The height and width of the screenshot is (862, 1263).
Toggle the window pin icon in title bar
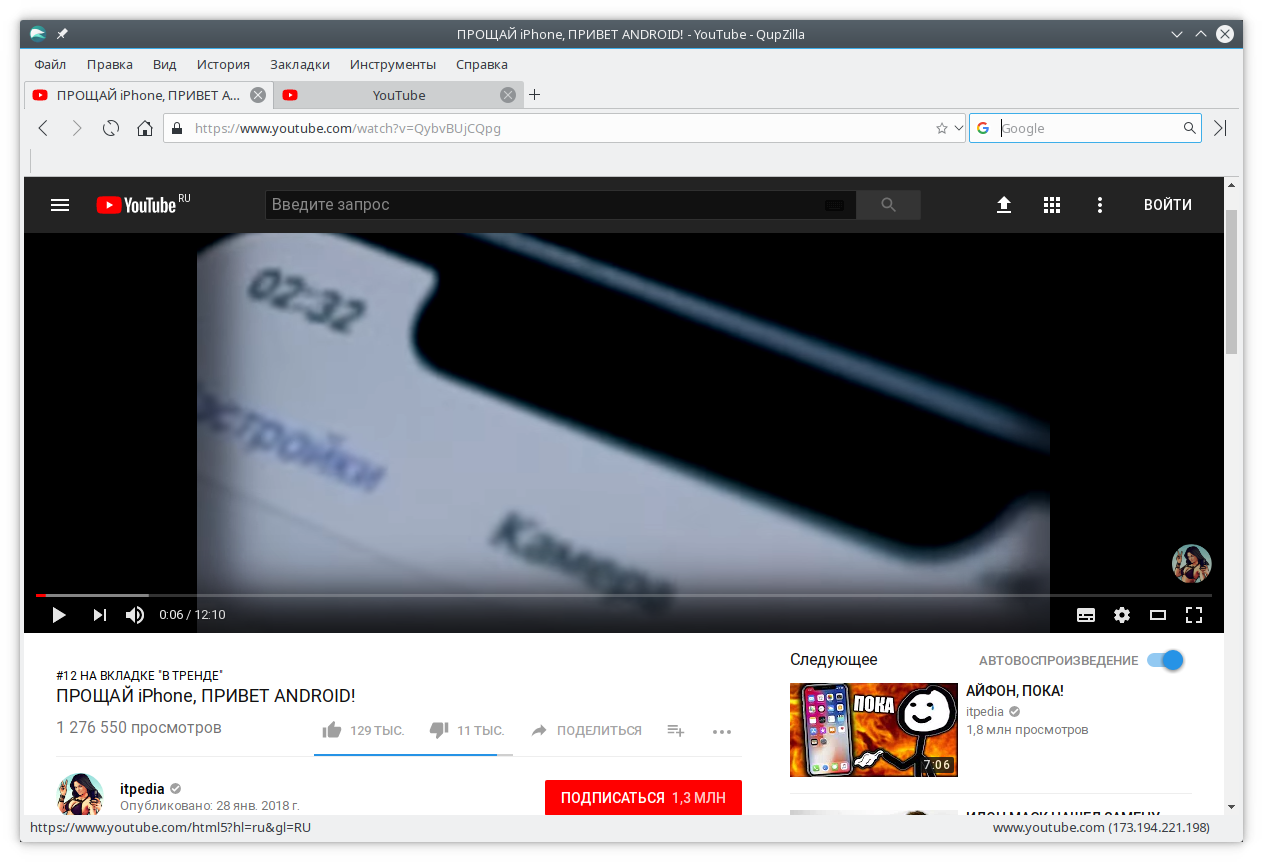tap(62, 34)
